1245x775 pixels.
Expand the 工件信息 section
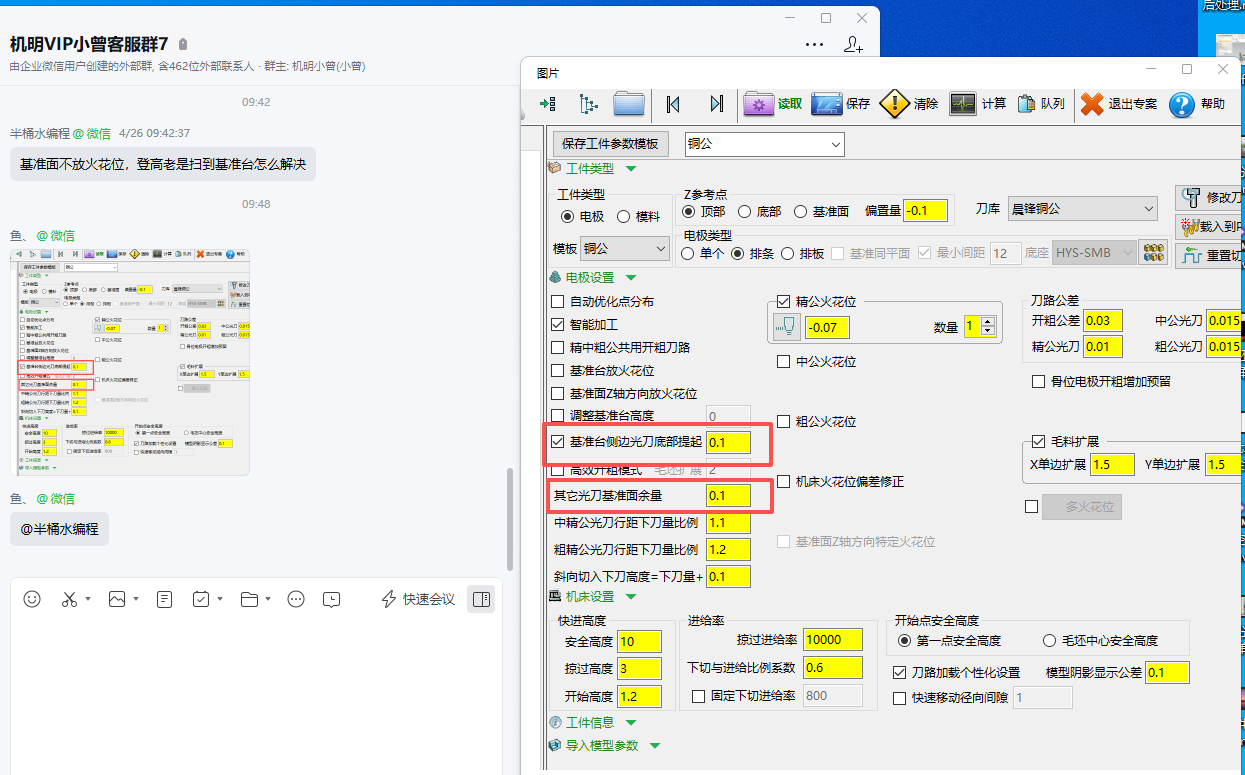click(x=631, y=722)
